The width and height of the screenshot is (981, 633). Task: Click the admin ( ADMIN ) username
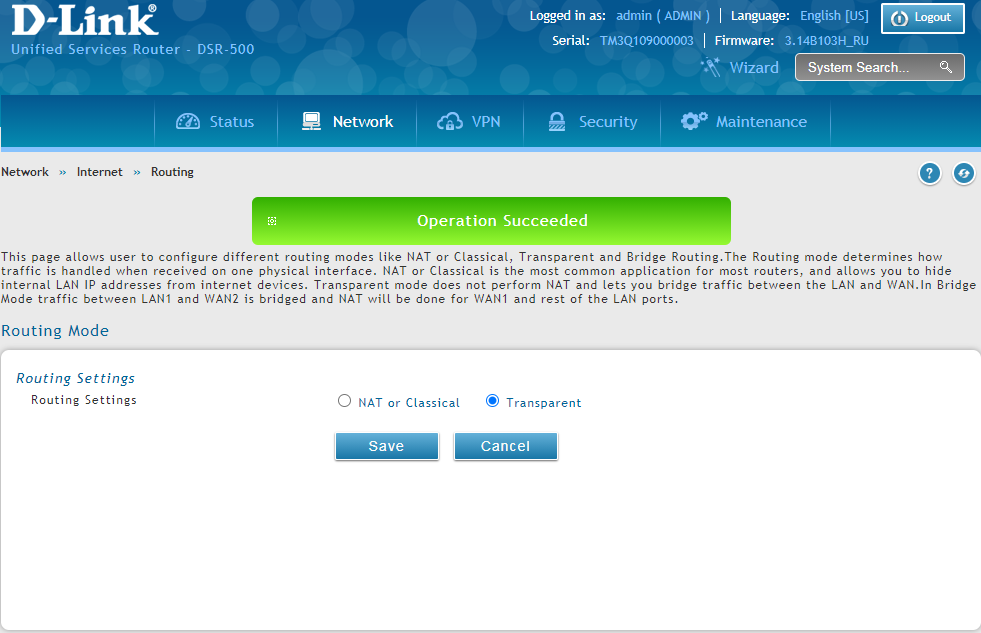(x=663, y=16)
